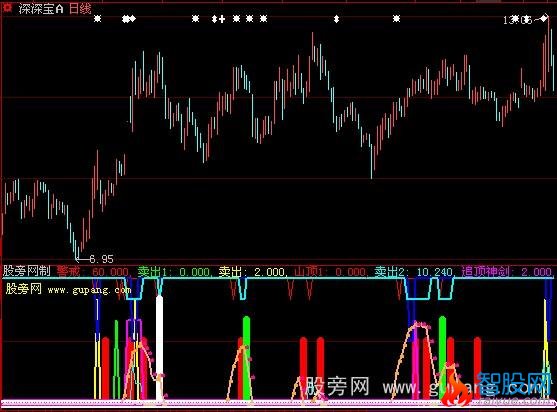
Task: Click the star marker above the mid-right trough
Action: [396, 18]
